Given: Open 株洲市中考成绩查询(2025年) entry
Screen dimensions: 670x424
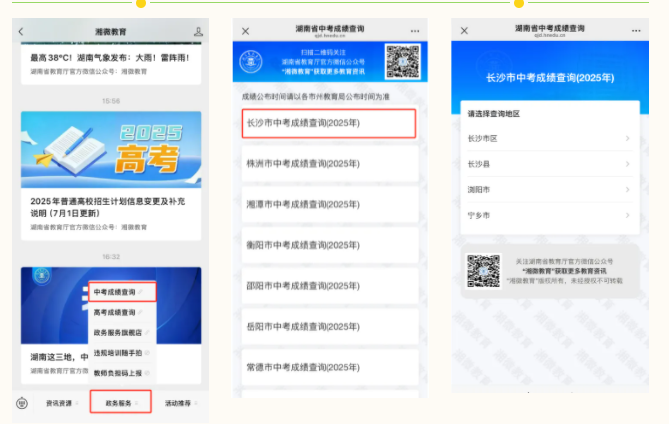Looking at the screenshot, I should pos(329,162).
